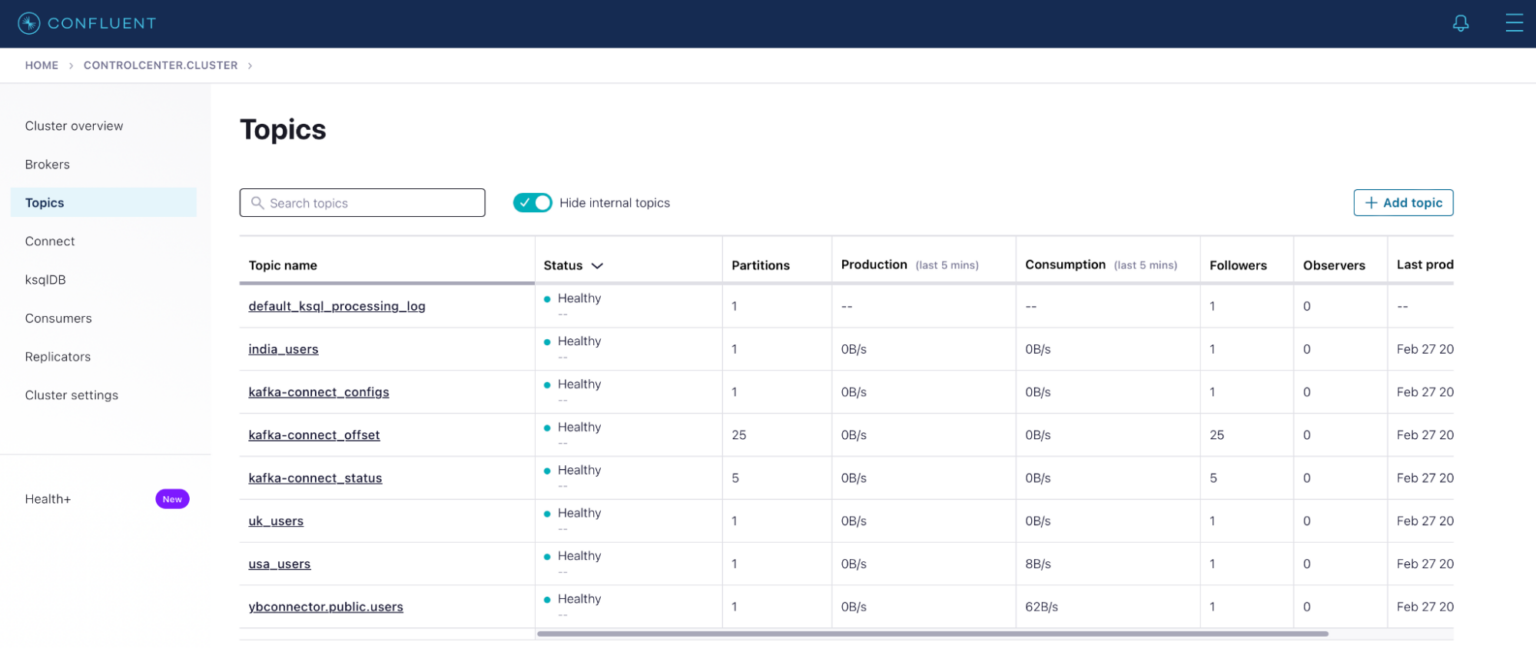Viewport: 1536px width, 649px height.
Task: Click the magnifier icon in the search box
Action: (x=256, y=202)
